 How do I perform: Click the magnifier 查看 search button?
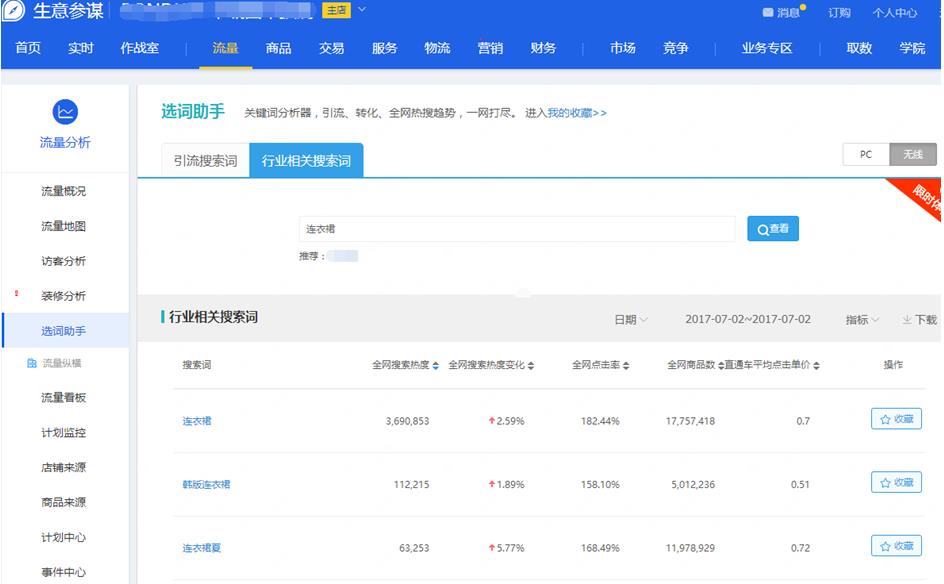click(x=773, y=229)
